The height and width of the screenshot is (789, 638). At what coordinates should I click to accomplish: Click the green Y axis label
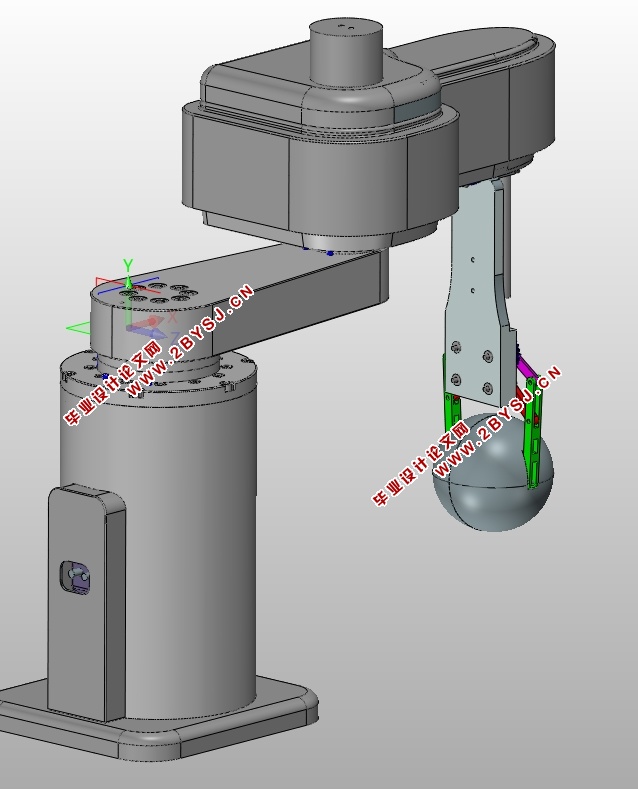pyautogui.click(x=128, y=265)
